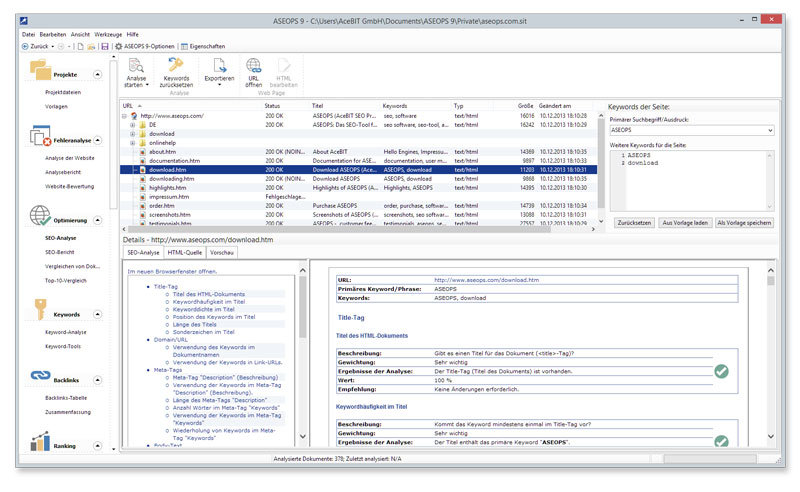Click the Fehleranalyse sidebar icon
The width and height of the screenshot is (800, 492).
[40, 136]
